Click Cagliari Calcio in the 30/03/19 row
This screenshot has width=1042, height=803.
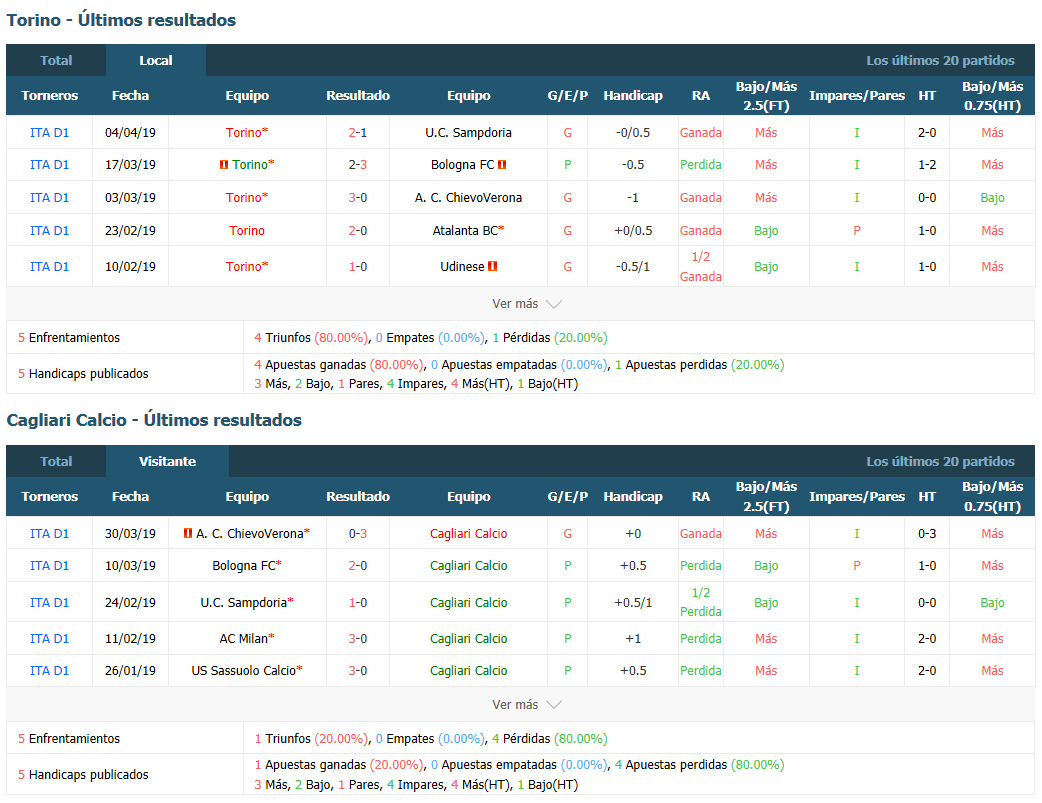pyautogui.click(x=469, y=534)
